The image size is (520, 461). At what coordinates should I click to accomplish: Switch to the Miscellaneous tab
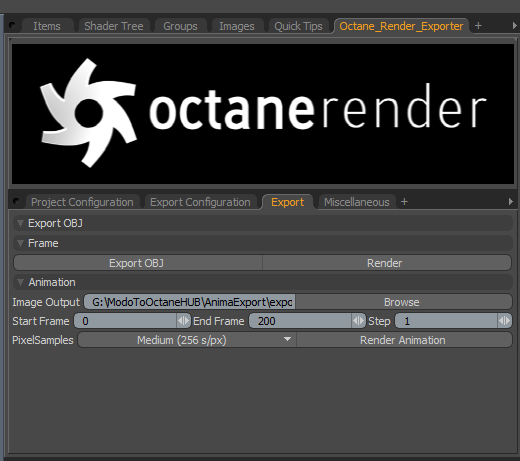pyautogui.click(x=357, y=202)
